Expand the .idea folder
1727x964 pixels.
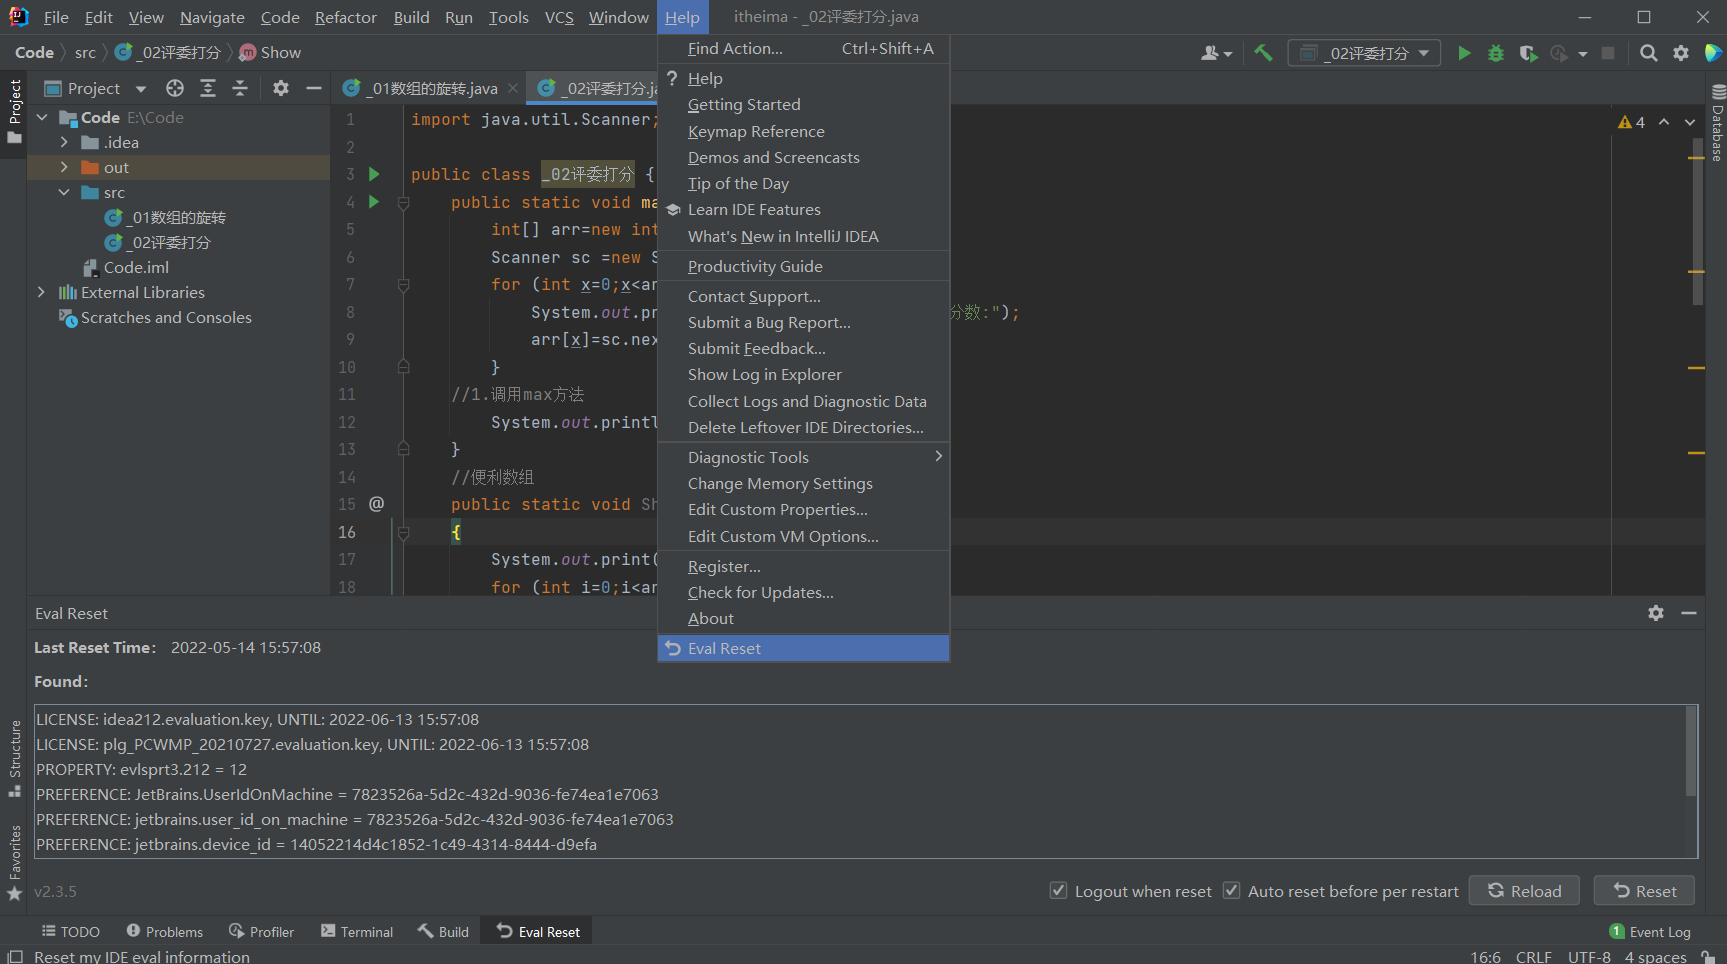click(64, 142)
